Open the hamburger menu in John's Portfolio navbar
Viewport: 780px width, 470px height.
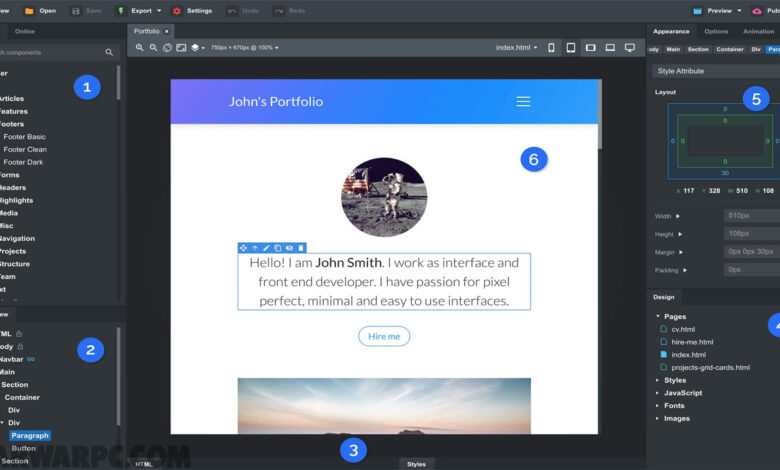523,101
